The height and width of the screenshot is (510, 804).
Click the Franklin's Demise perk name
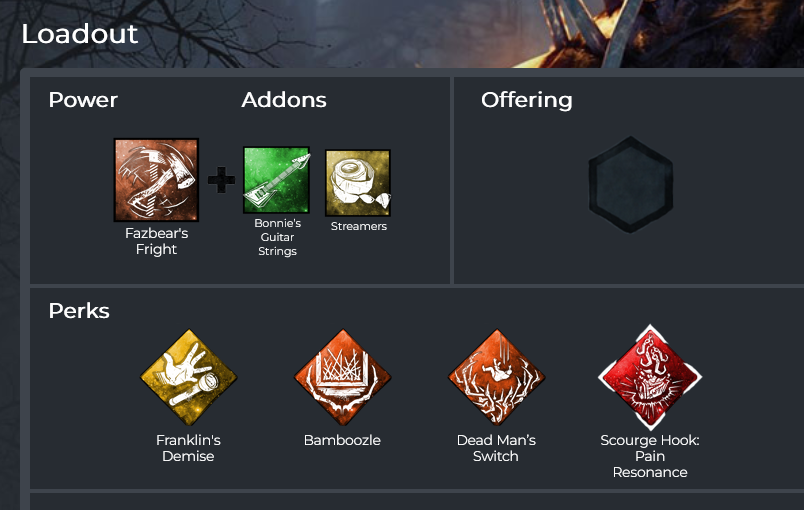[188, 448]
